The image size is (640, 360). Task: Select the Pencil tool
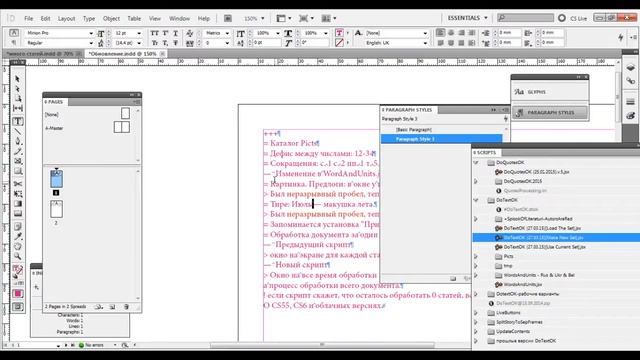(x=18, y=151)
